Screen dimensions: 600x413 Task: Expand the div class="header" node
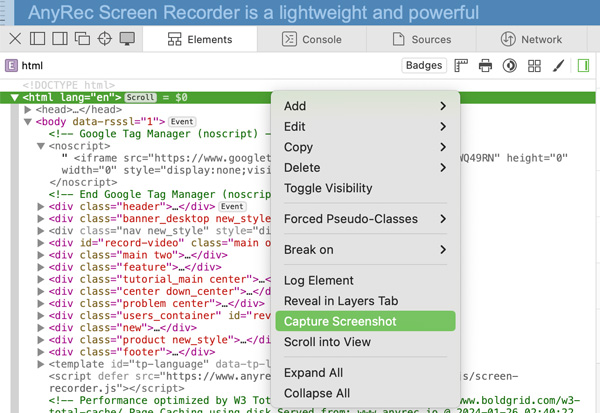41,207
